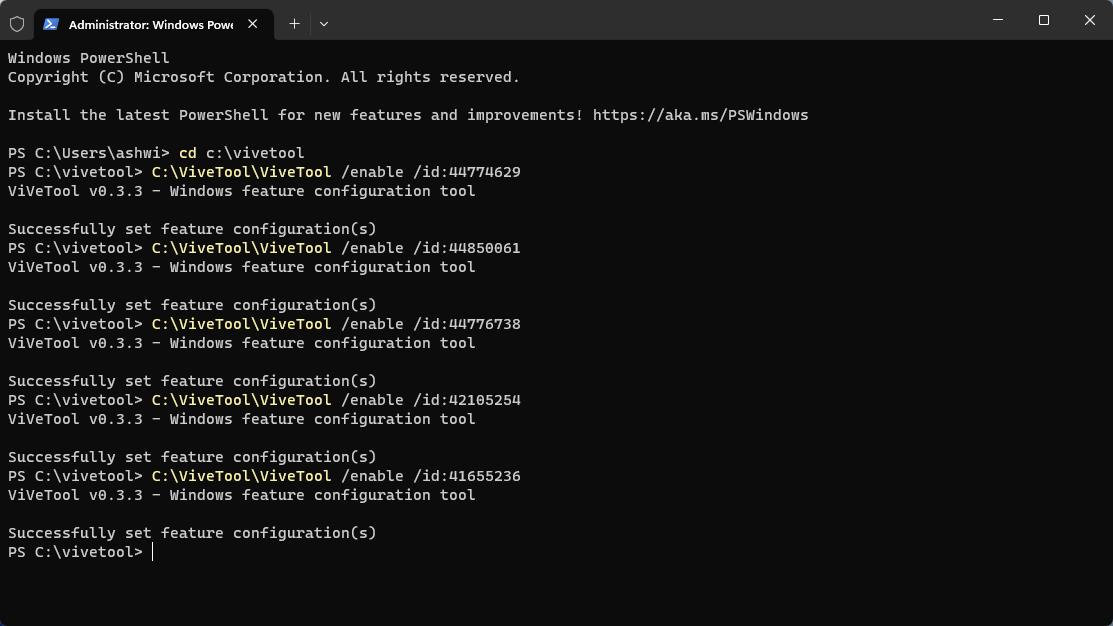Click the ViVeTool command enabling id 41655236
The height and width of the screenshot is (626, 1113).
335,476
